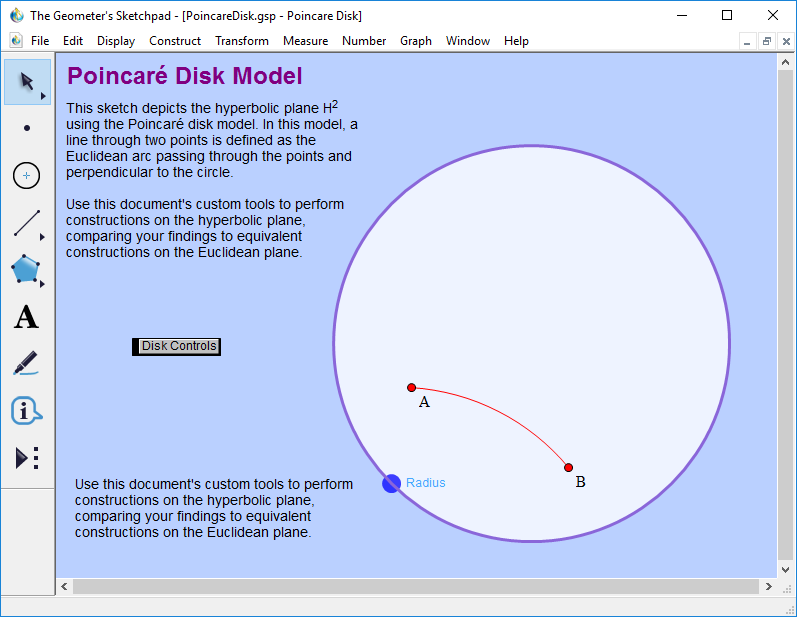Select the Marker pen tool
Screen dimensions: 797x617
27,364
